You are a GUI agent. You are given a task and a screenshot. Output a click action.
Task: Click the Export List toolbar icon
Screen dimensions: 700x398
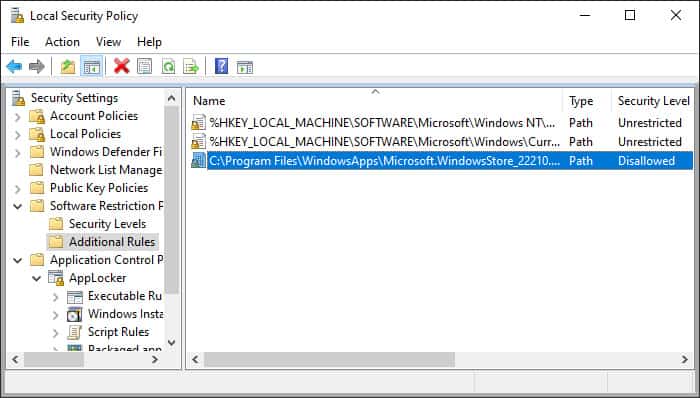point(191,67)
